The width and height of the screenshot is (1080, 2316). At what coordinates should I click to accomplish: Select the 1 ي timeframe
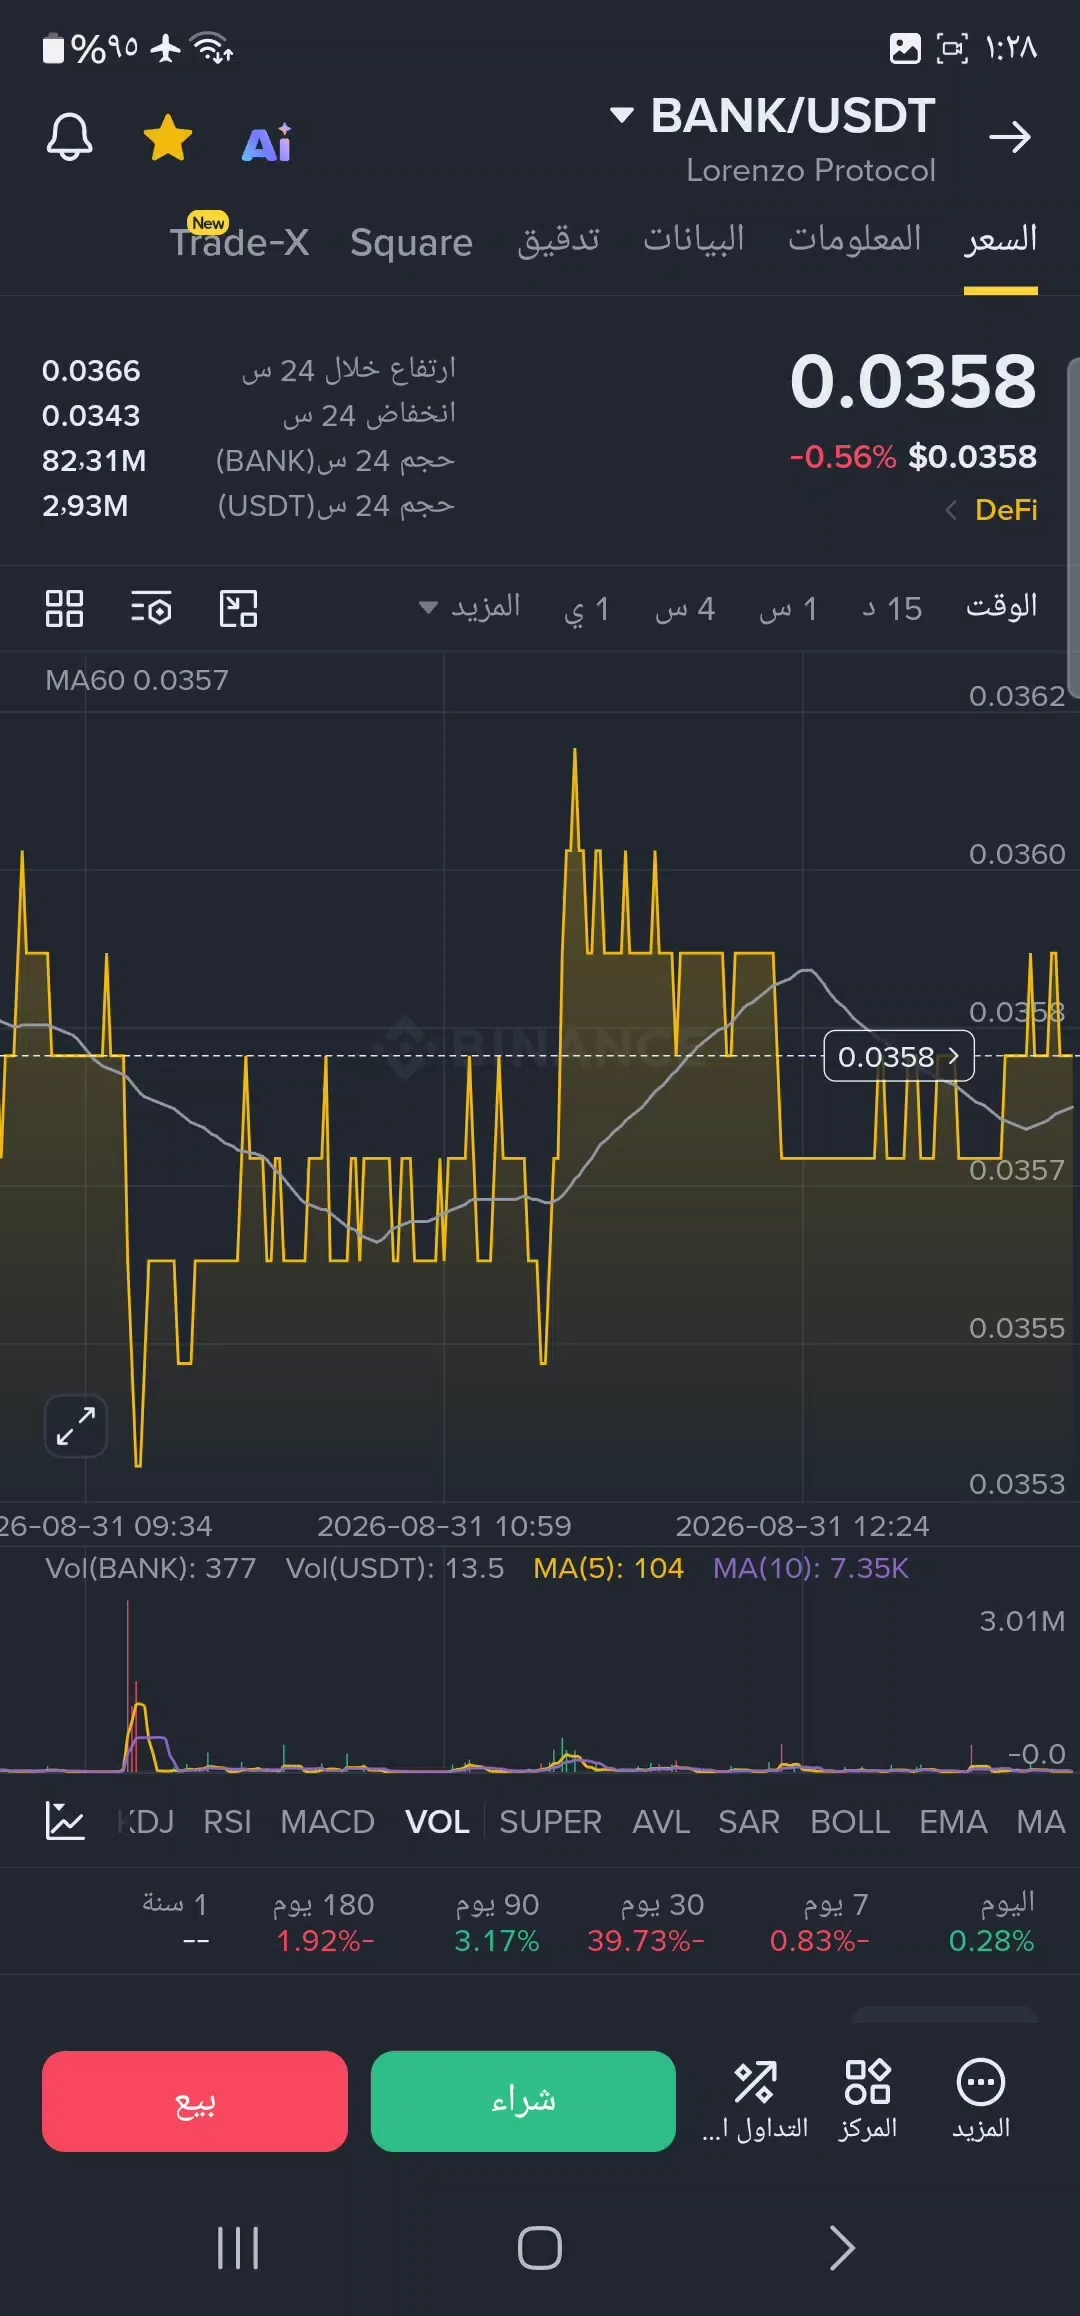point(586,608)
